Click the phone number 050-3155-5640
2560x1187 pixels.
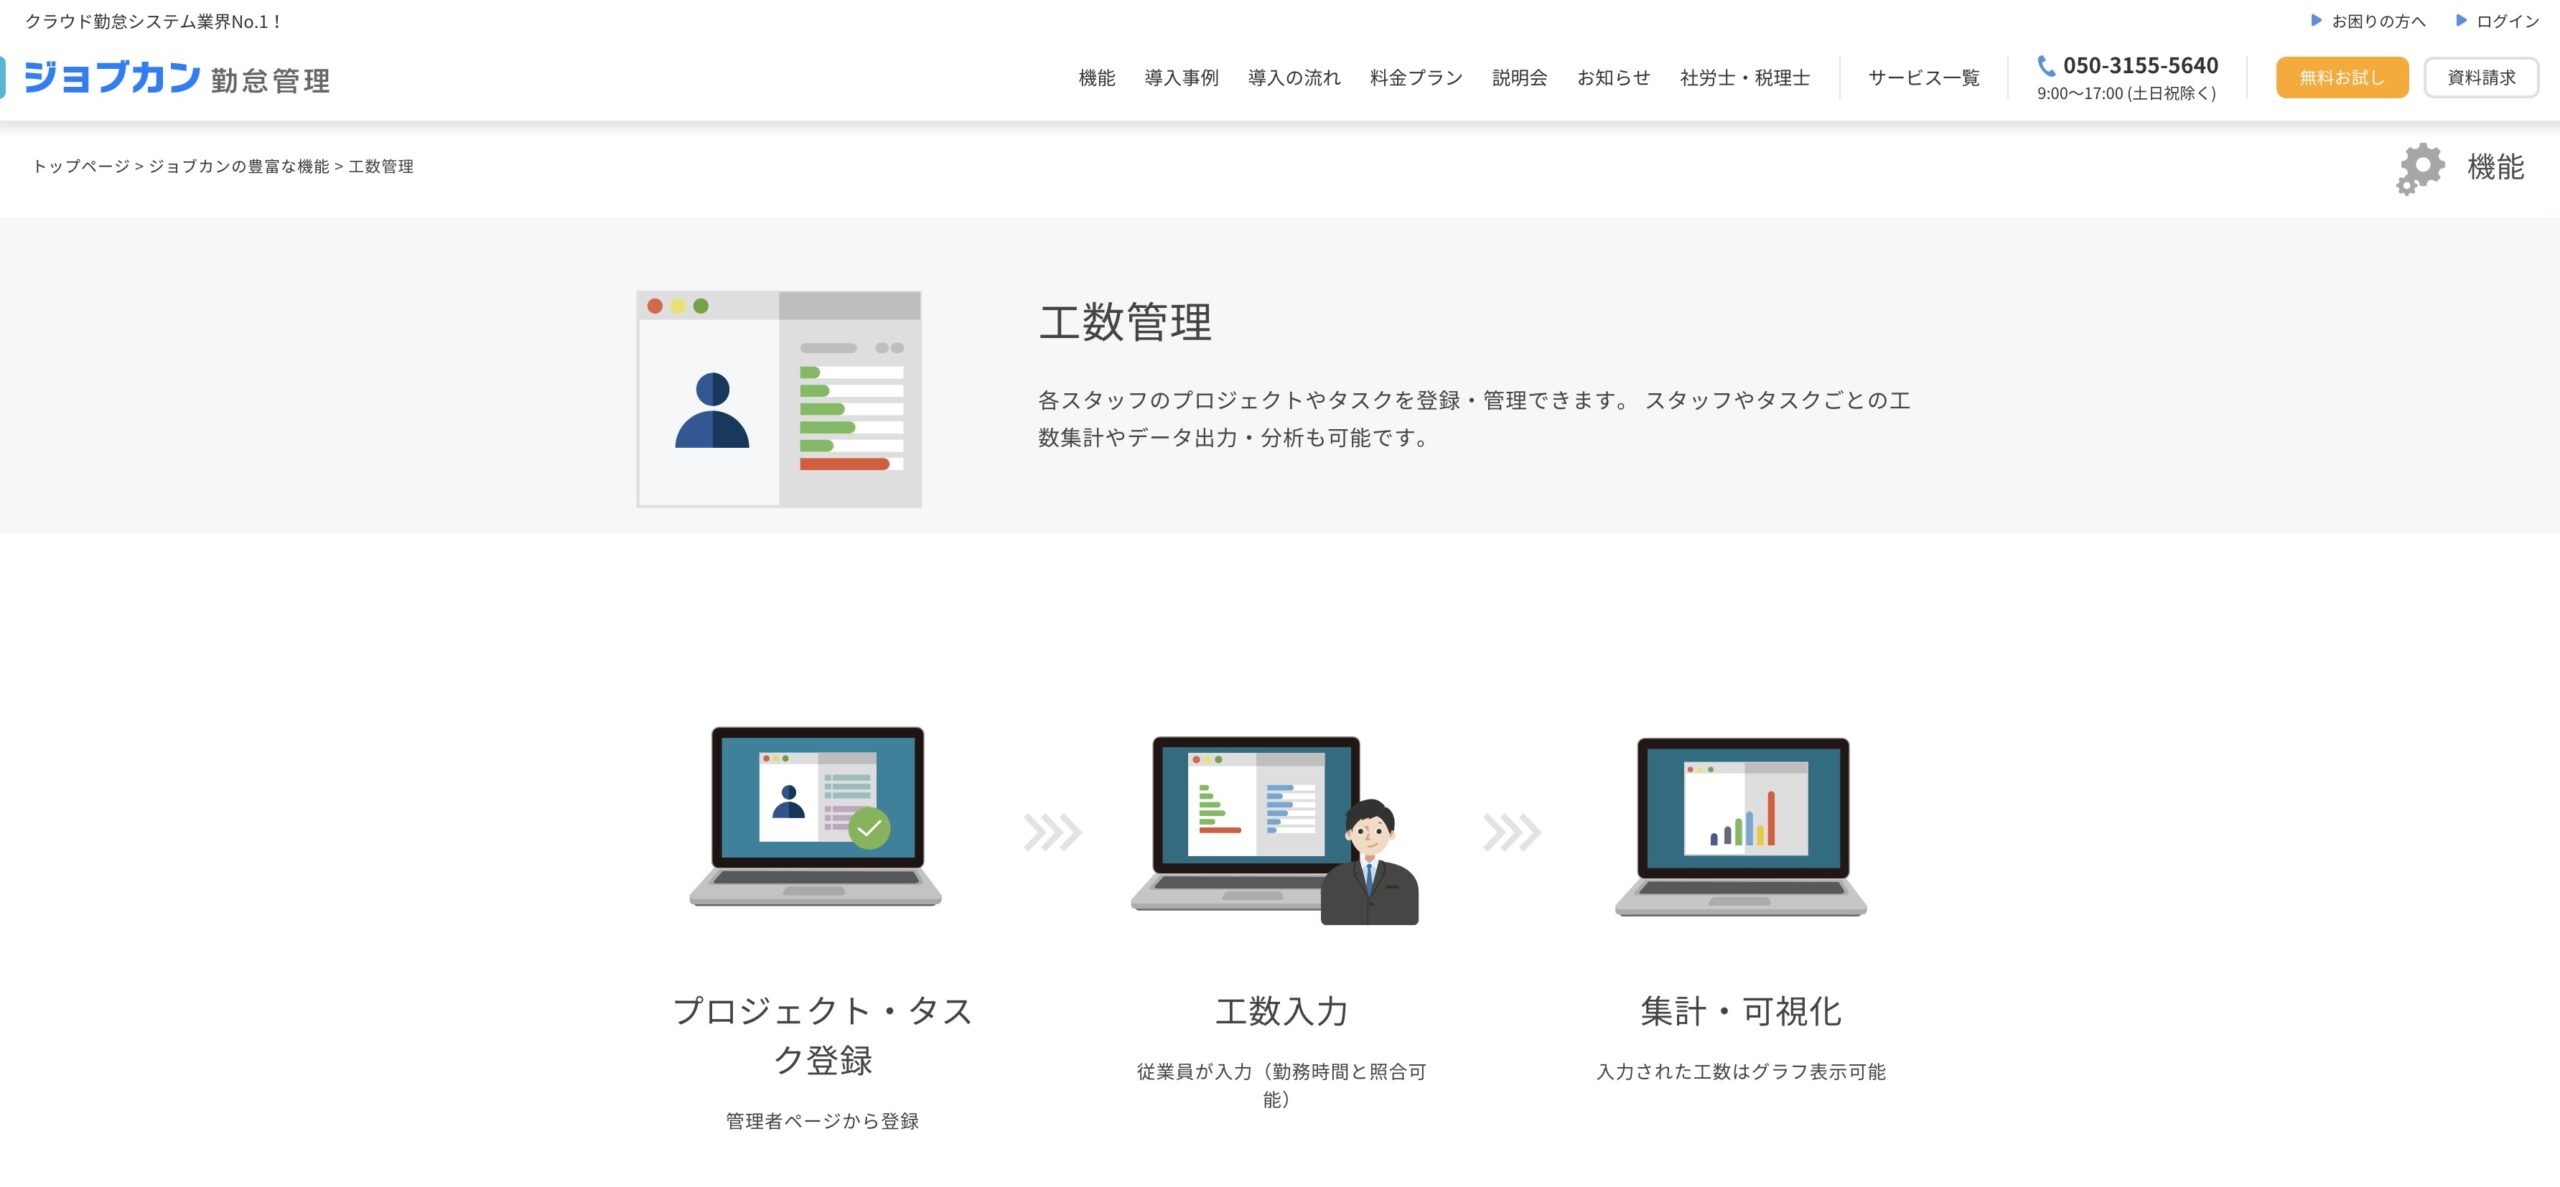point(2140,66)
